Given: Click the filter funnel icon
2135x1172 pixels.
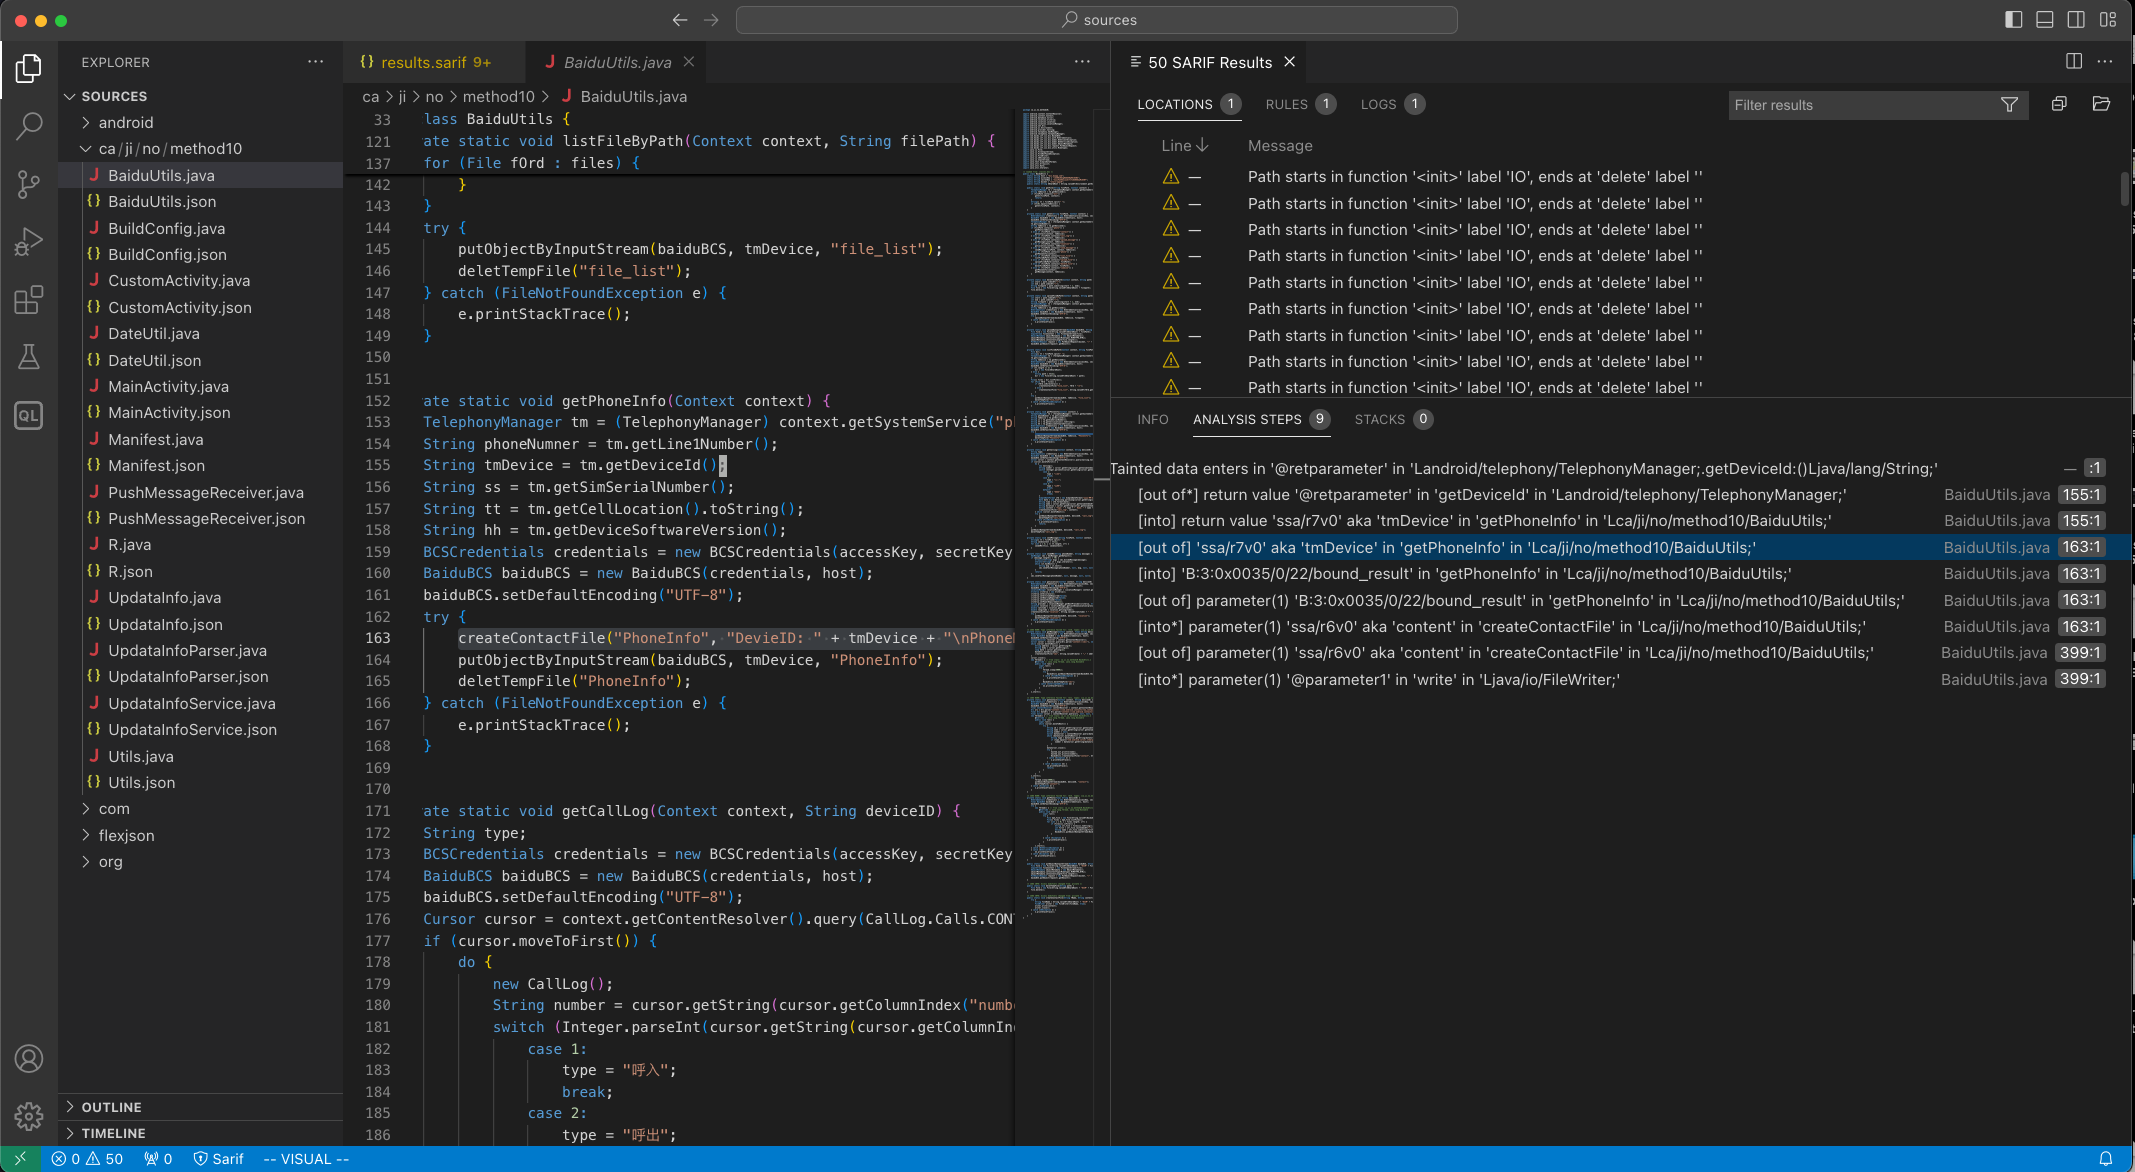Looking at the screenshot, I should [2009, 105].
